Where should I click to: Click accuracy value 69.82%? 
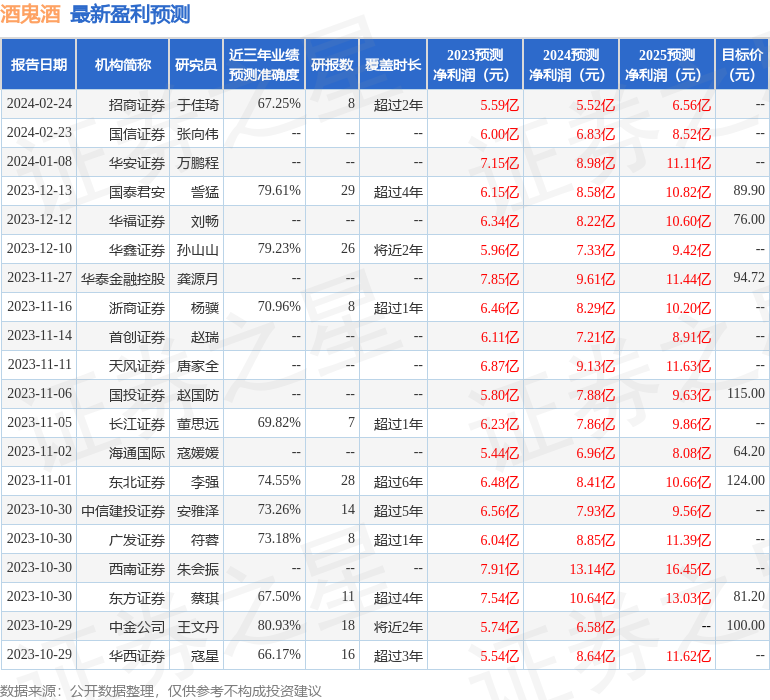[x=279, y=422]
